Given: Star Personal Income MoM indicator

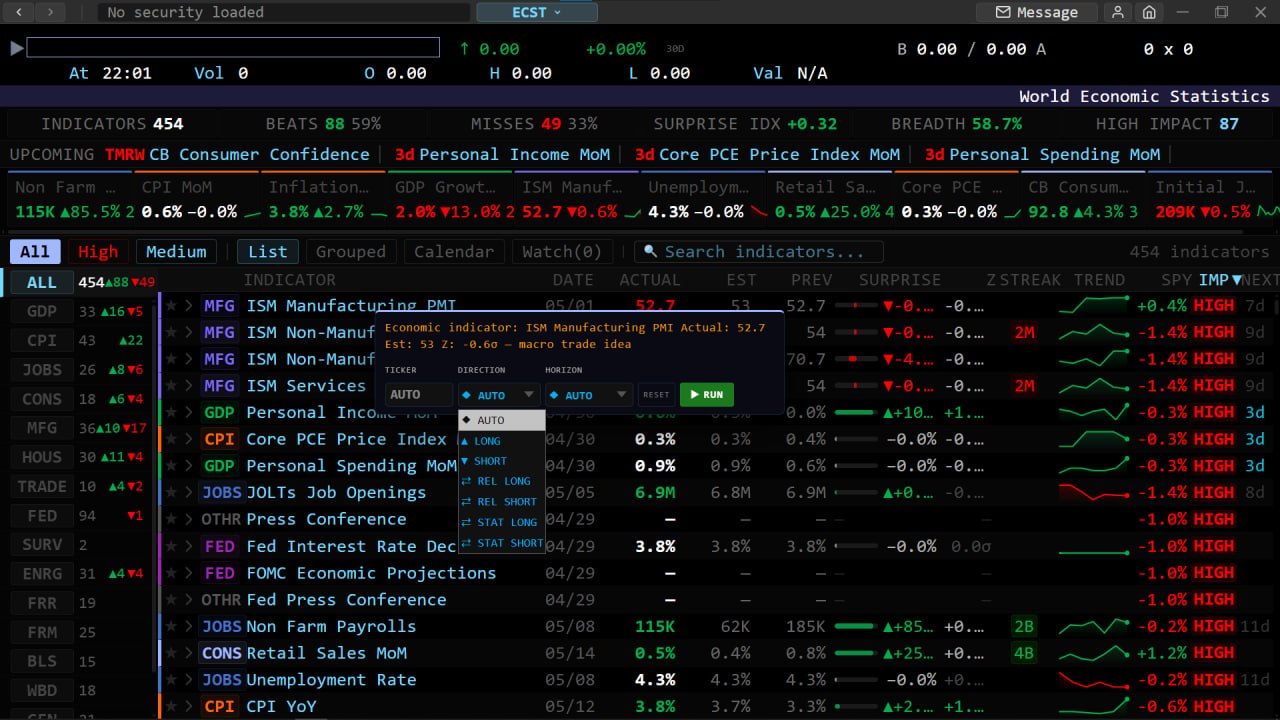Looking at the screenshot, I should click(171, 413).
